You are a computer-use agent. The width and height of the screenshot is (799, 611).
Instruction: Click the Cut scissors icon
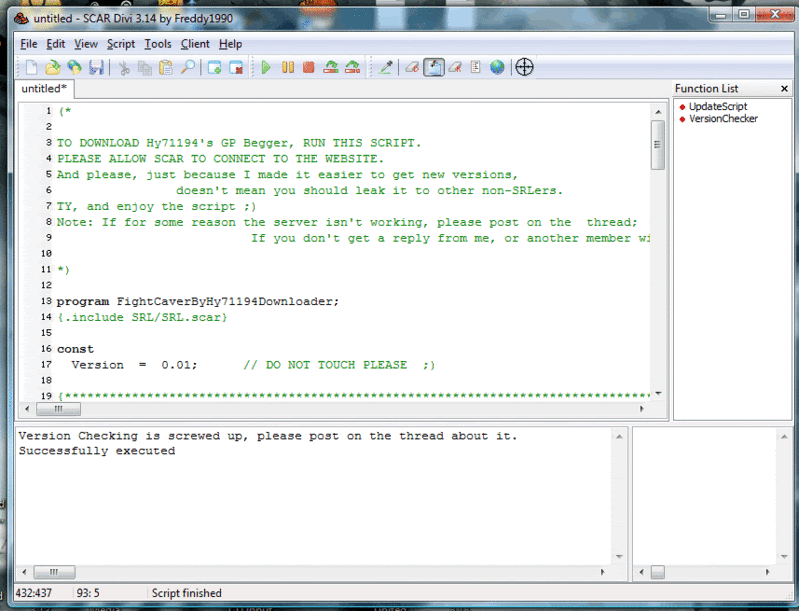pos(124,67)
